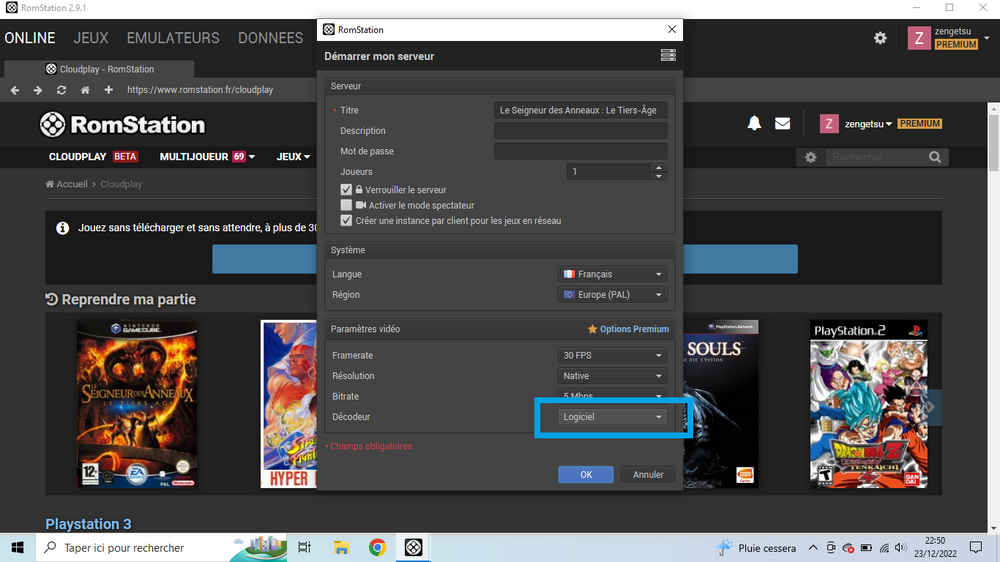Image resolution: width=1000 pixels, height=562 pixels.
Task: Confirm server with OK button
Action: 585,474
